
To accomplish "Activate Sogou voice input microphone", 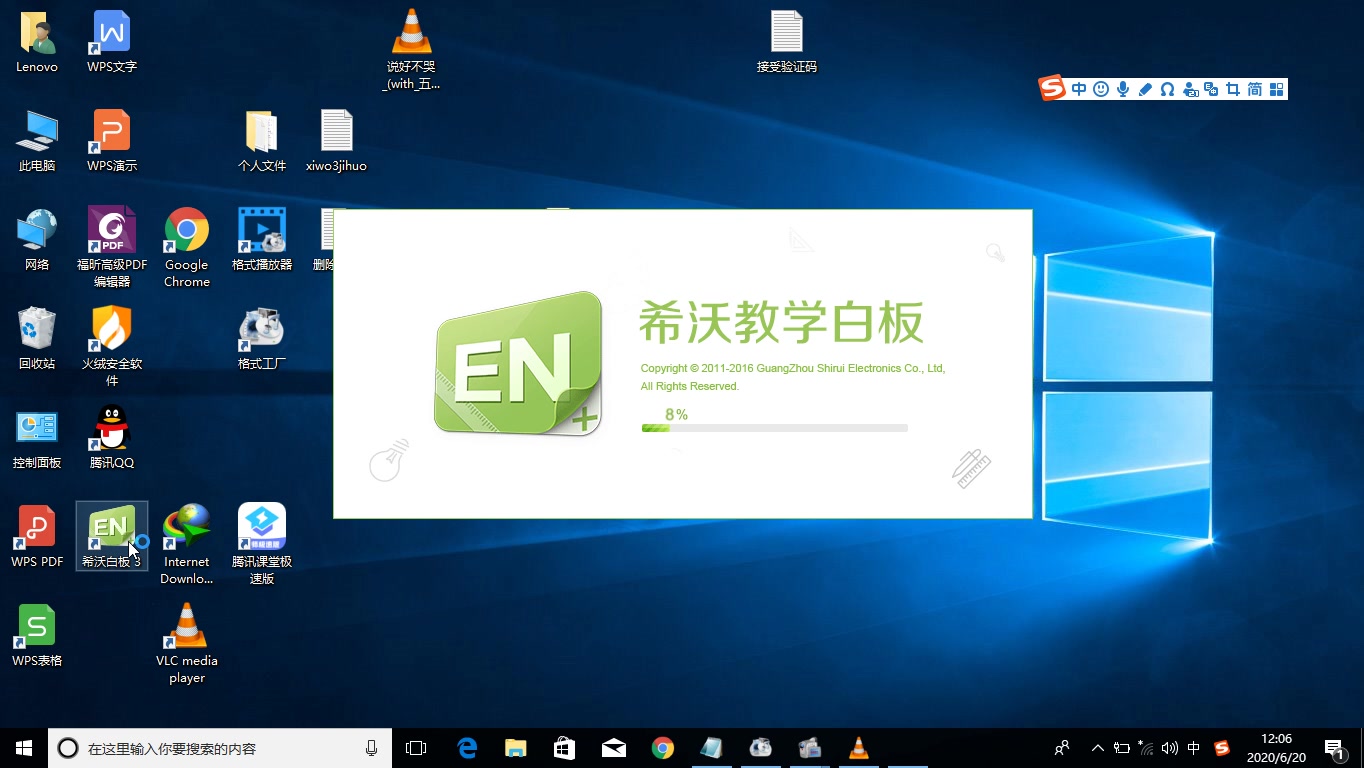I will [x=1123, y=89].
